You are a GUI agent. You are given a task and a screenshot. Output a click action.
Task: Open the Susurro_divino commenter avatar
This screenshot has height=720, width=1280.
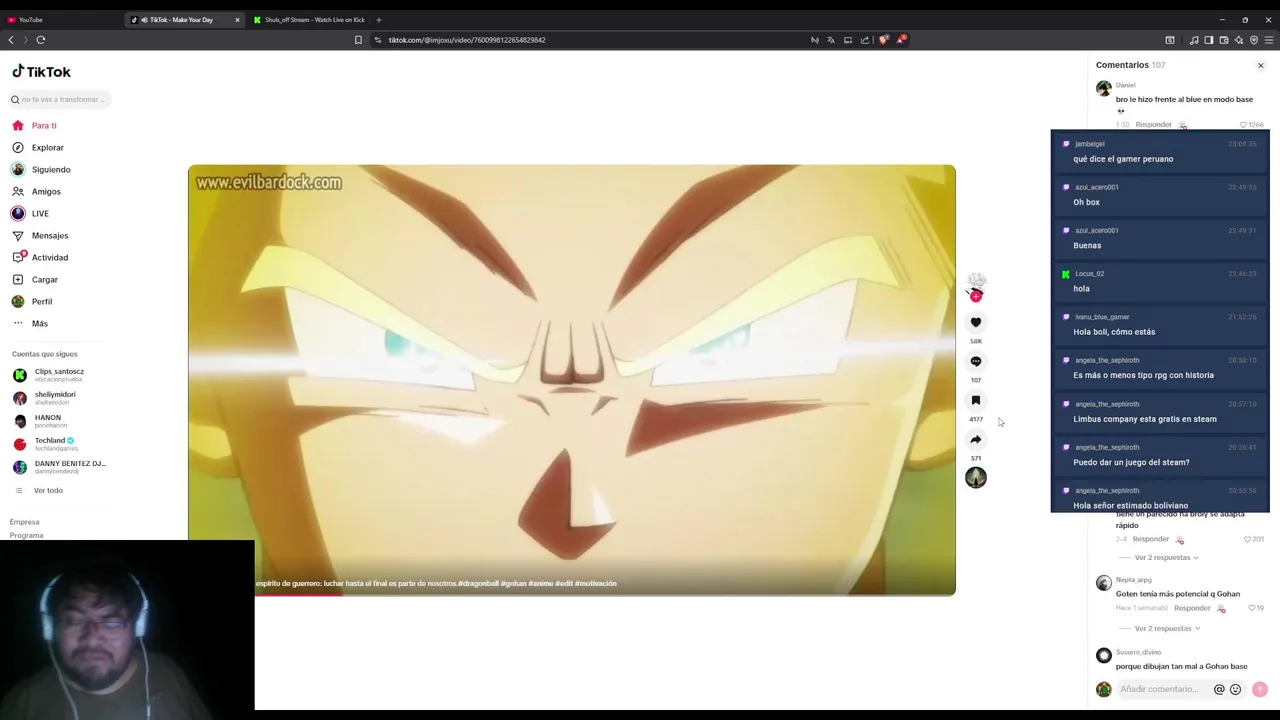(x=1103, y=656)
